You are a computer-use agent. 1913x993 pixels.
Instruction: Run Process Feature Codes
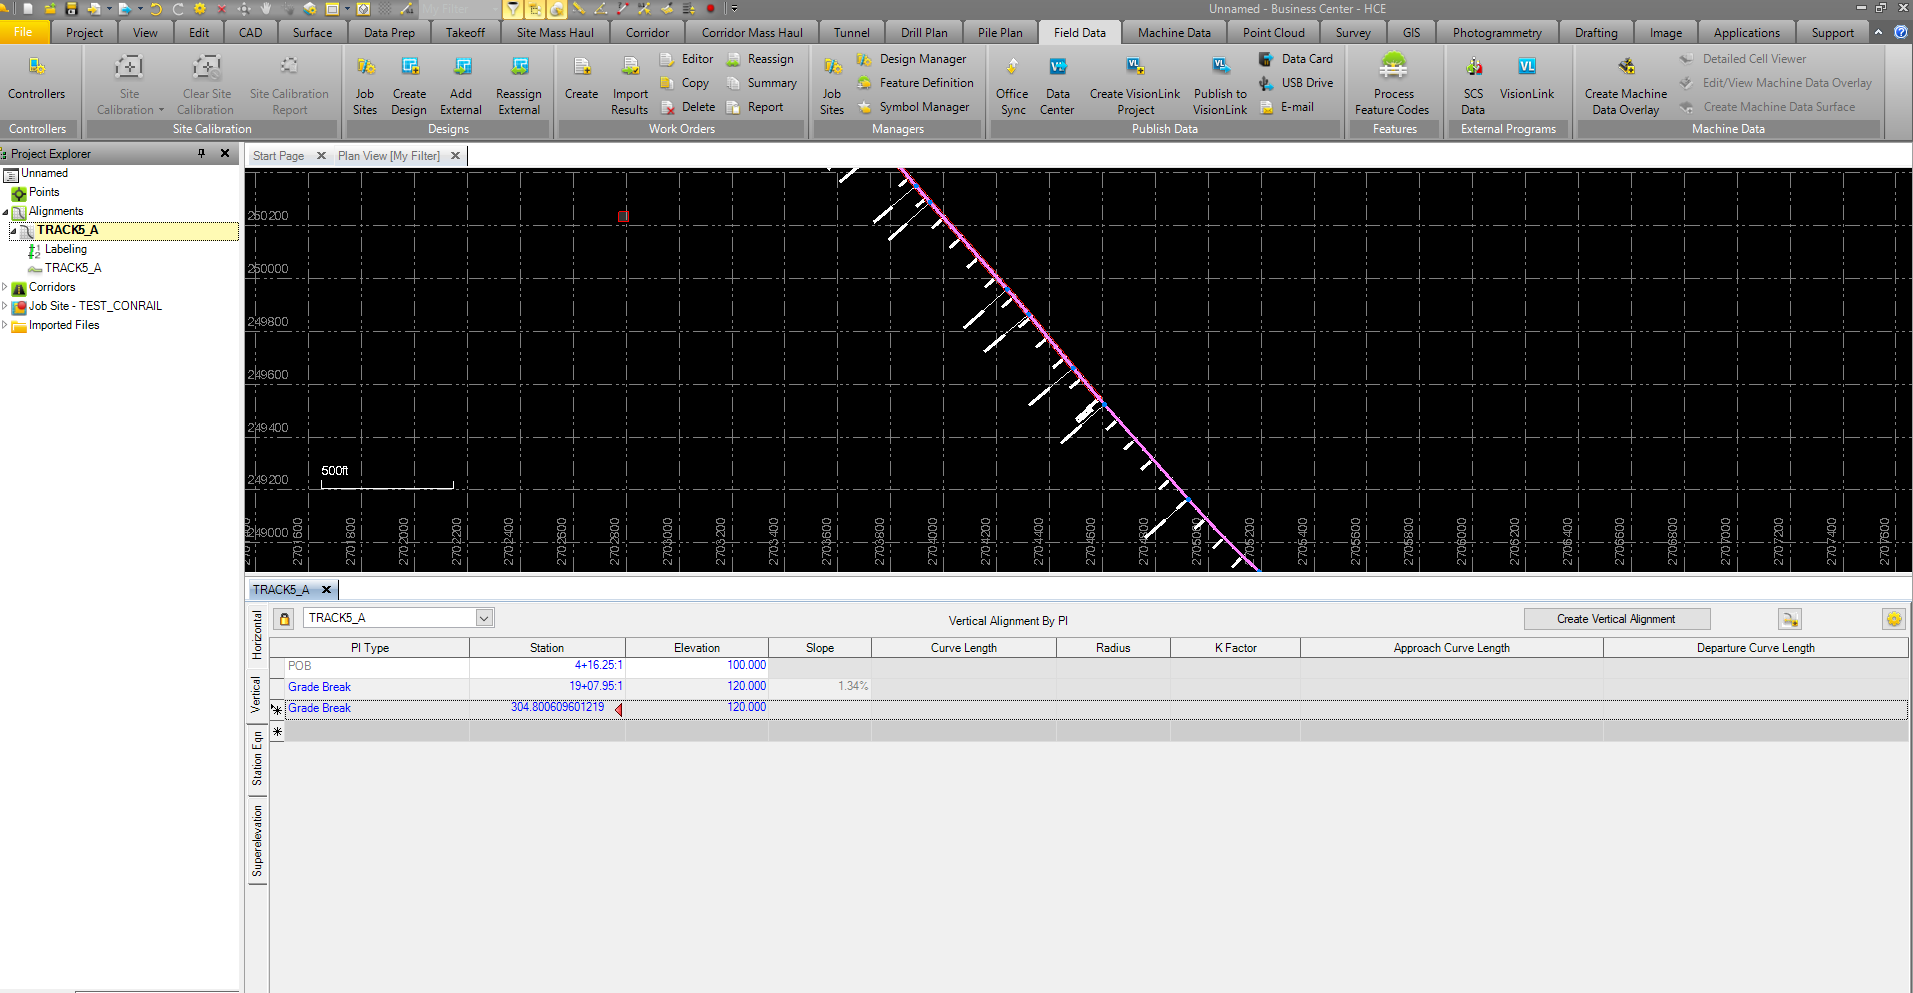coord(1393,83)
